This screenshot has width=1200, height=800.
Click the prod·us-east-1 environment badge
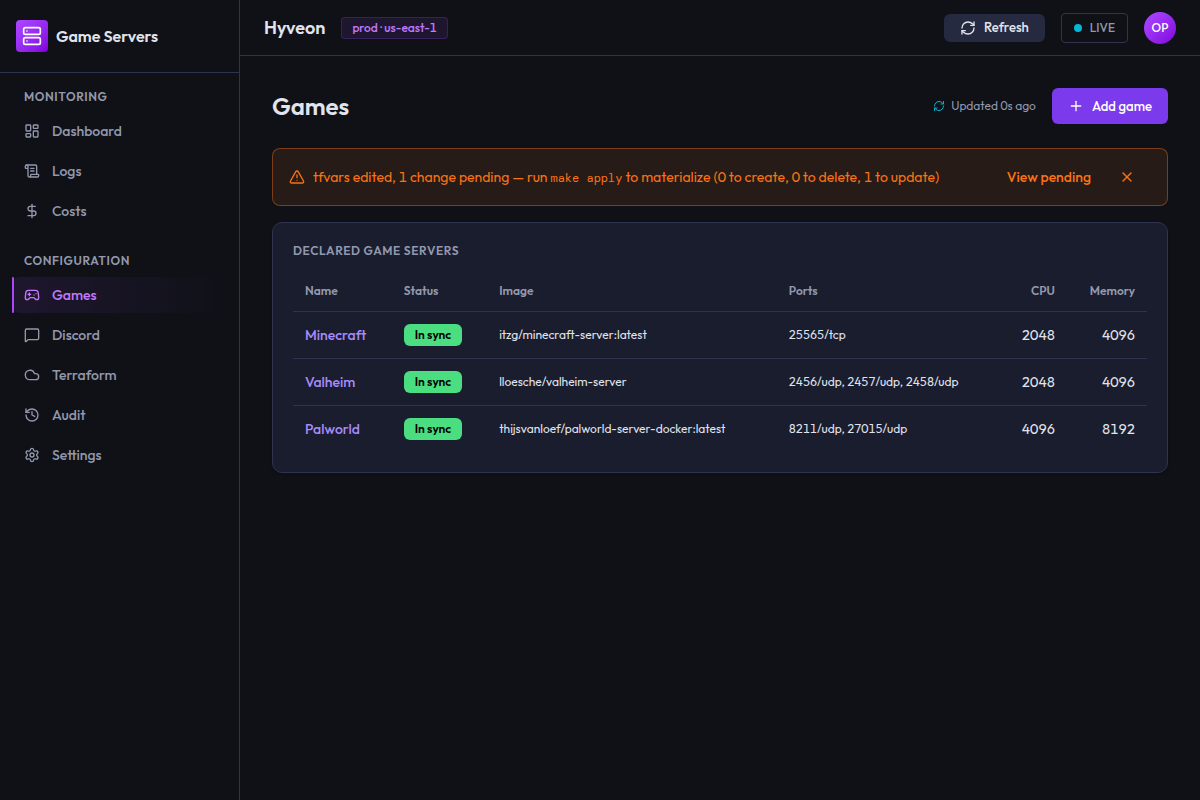[x=394, y=28]
